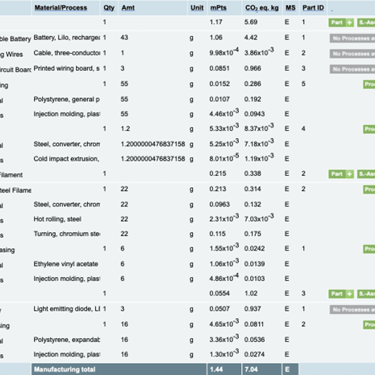Screen dimensions: 375x375
Task: Click the mPts column header
Action: point(218,8)
